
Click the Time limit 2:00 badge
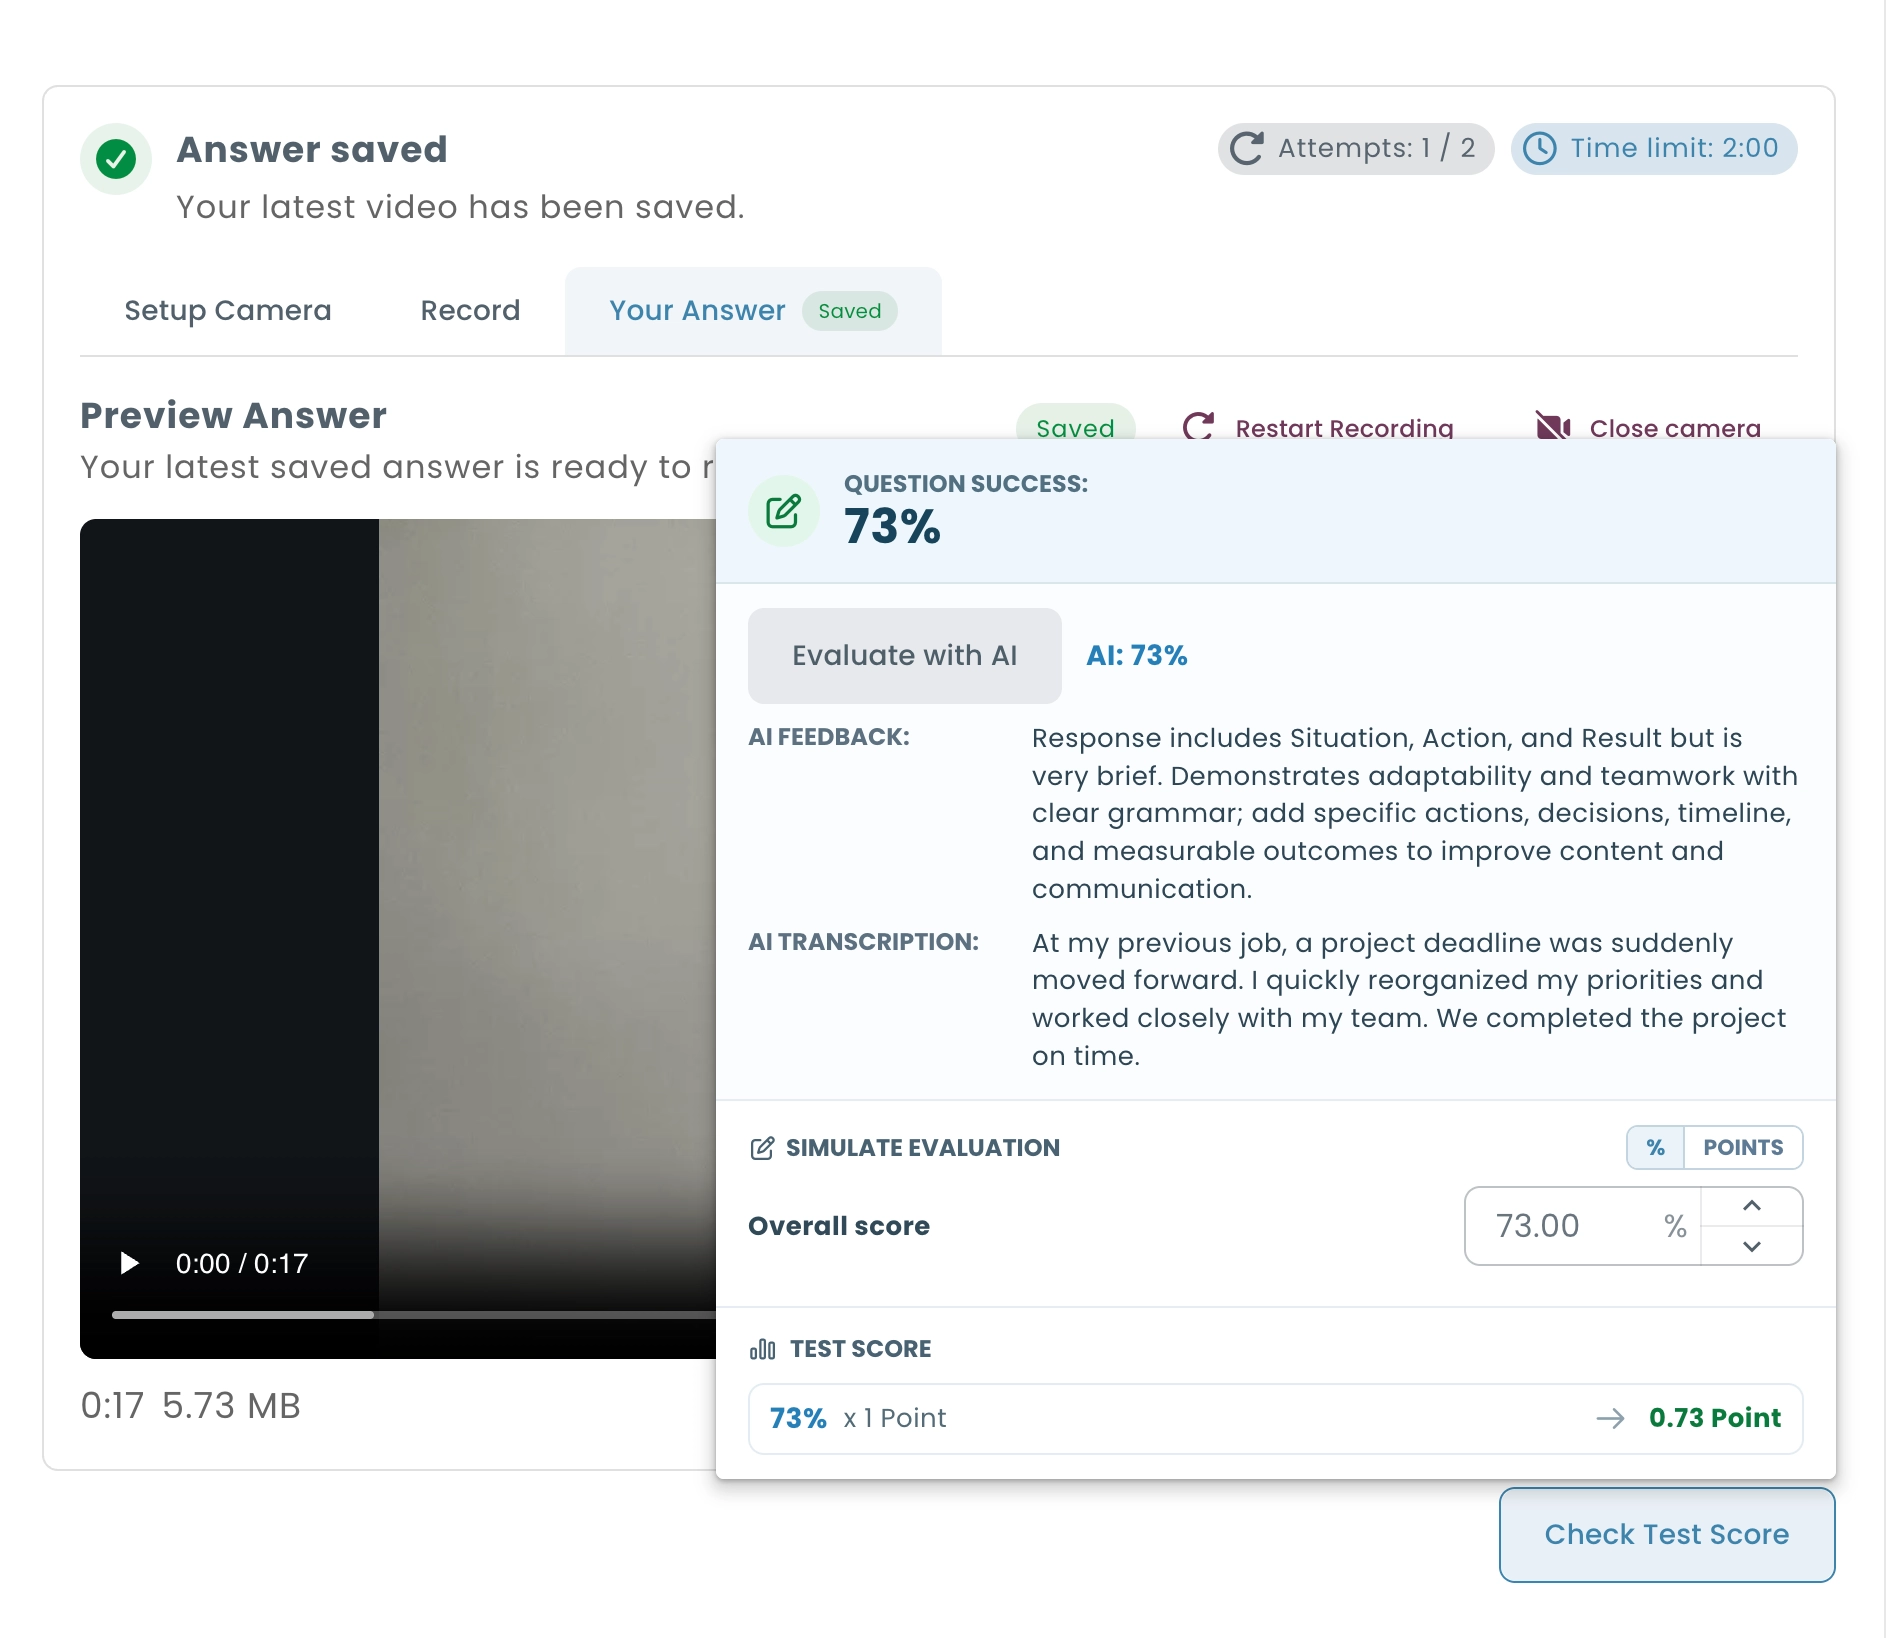1654,149
